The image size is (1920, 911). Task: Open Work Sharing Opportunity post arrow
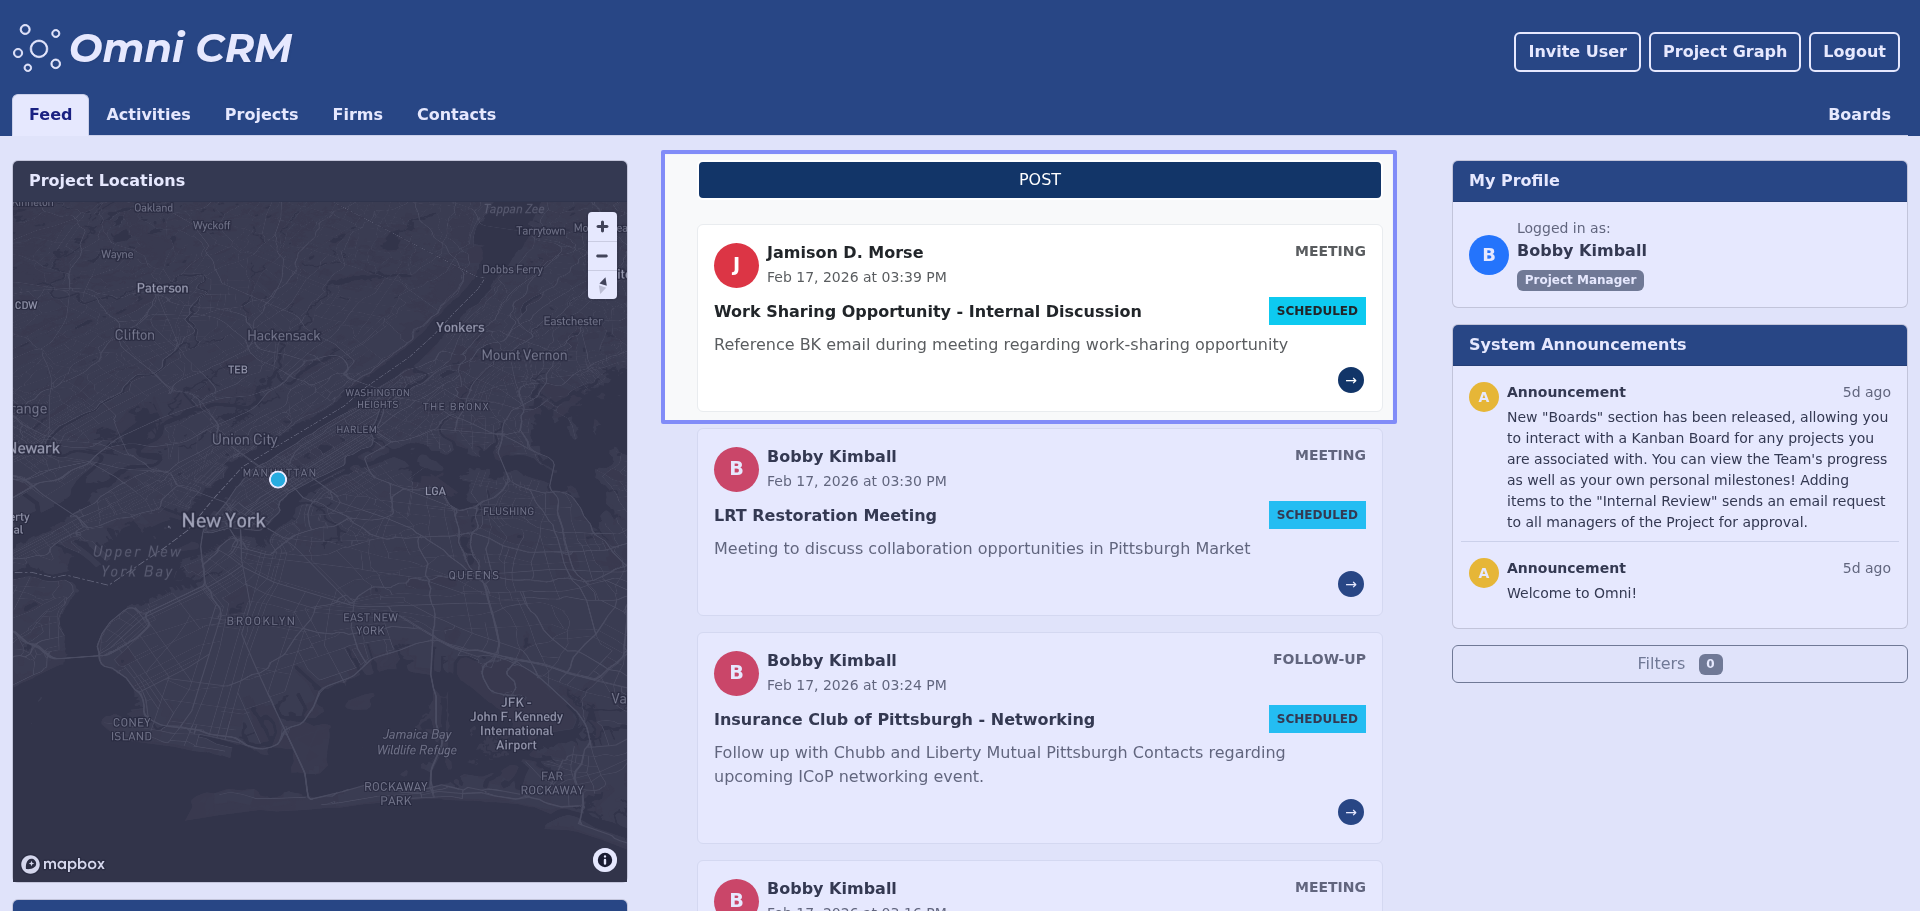coord(1350,380)
